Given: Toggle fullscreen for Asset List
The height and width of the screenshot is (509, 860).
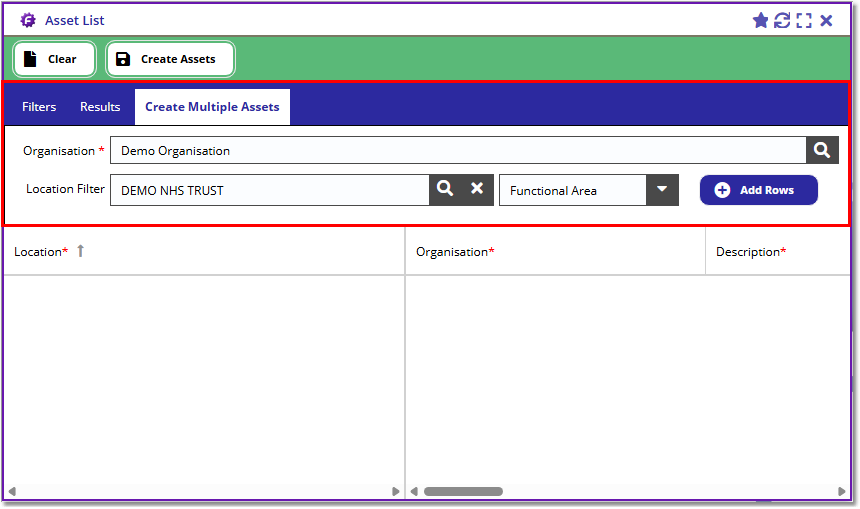Looking at the screenshot, I should click(804, 21).
